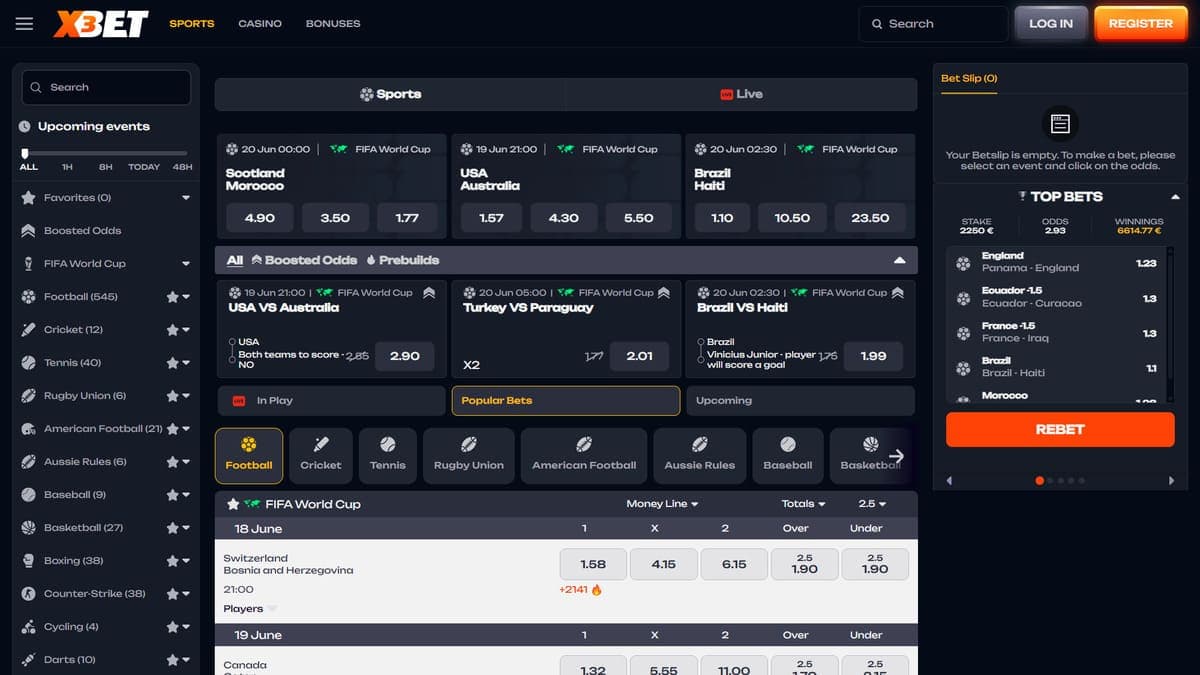
Task: Click the Boosted Odds sidebar icon
Action: (x=28, y=230)
